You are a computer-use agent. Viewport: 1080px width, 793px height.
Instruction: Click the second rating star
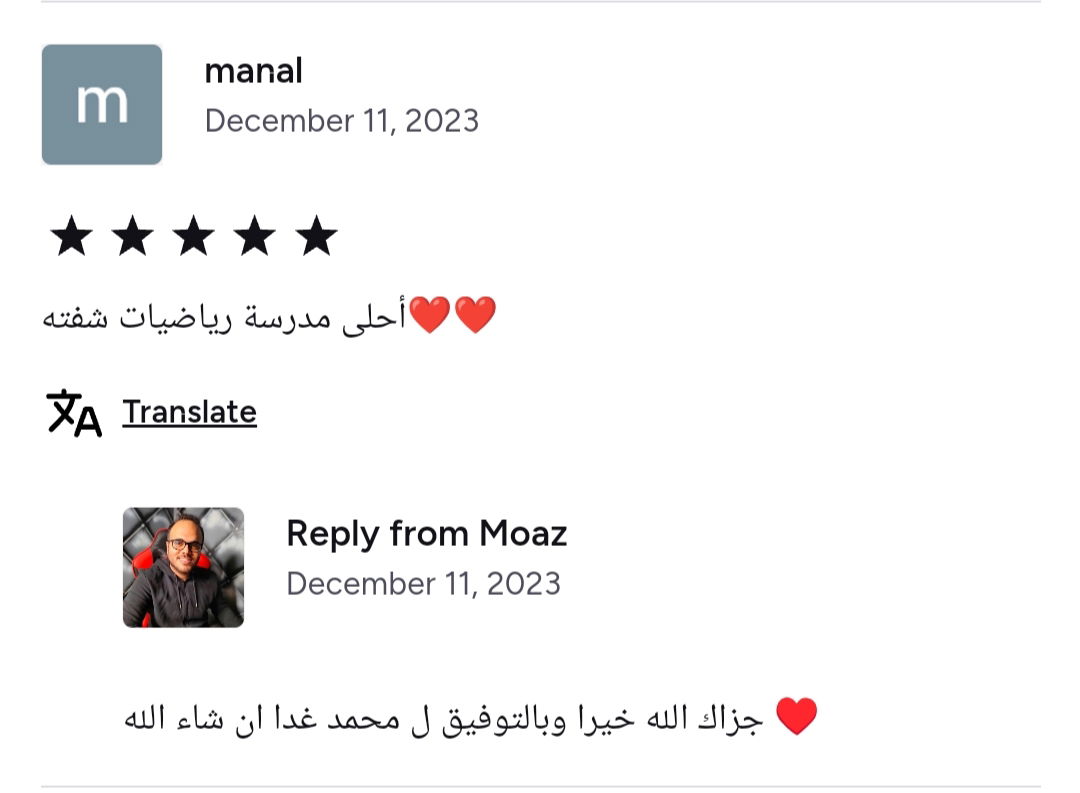pyautogui.click(x=132, y=238)
